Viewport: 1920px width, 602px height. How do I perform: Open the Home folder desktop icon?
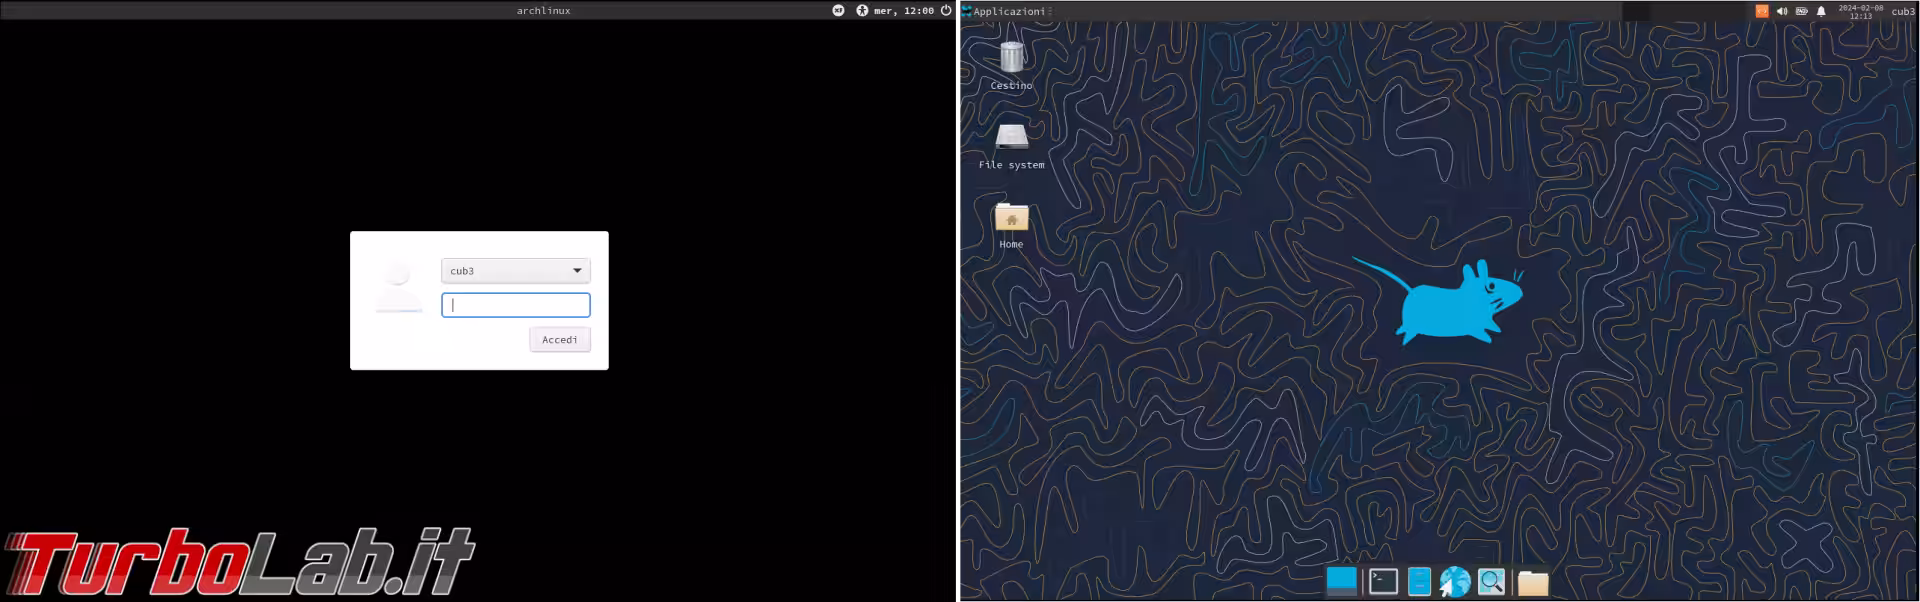click(x=1012, y=226)
